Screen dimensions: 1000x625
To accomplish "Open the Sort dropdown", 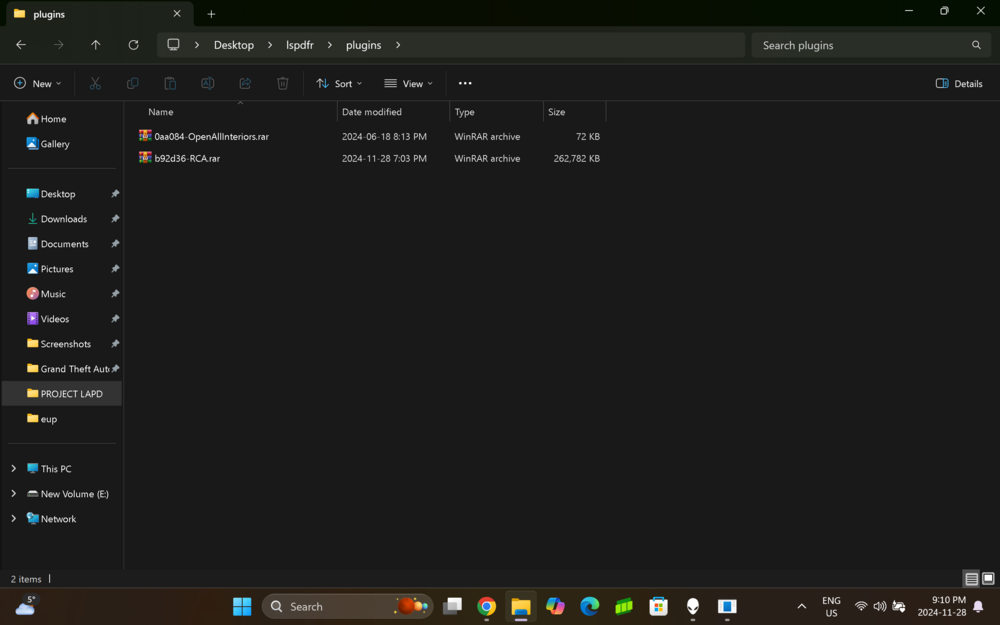I will point(338,83).
